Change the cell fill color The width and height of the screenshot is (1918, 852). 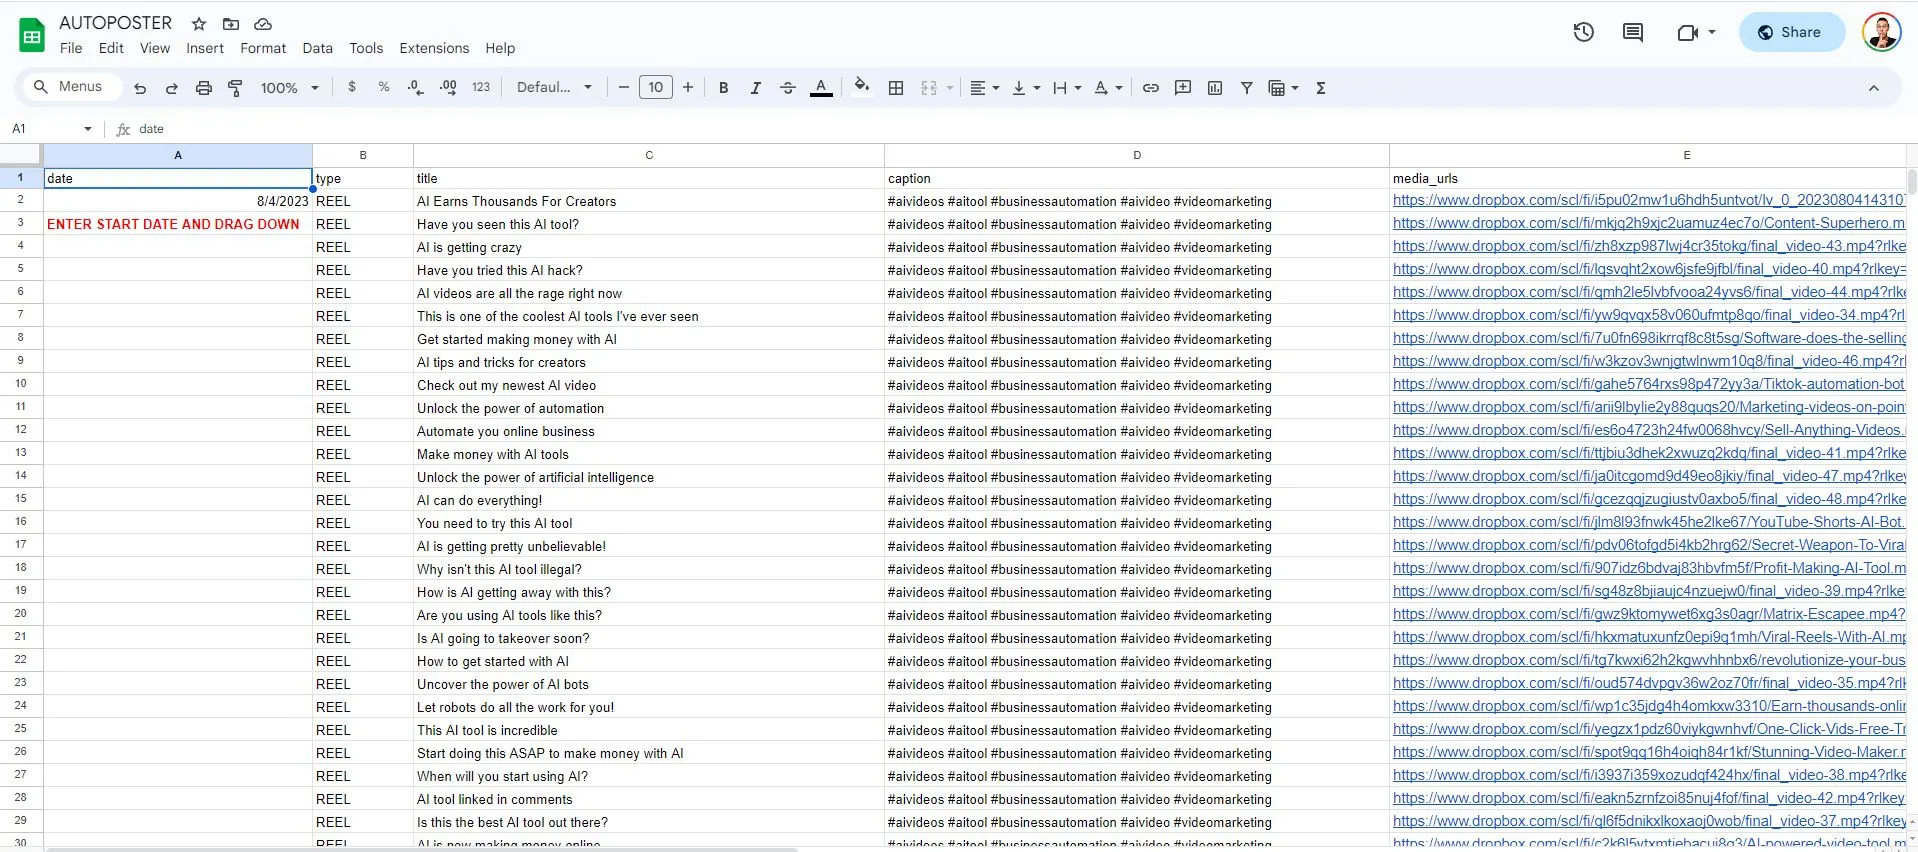[x=861, y=87]
